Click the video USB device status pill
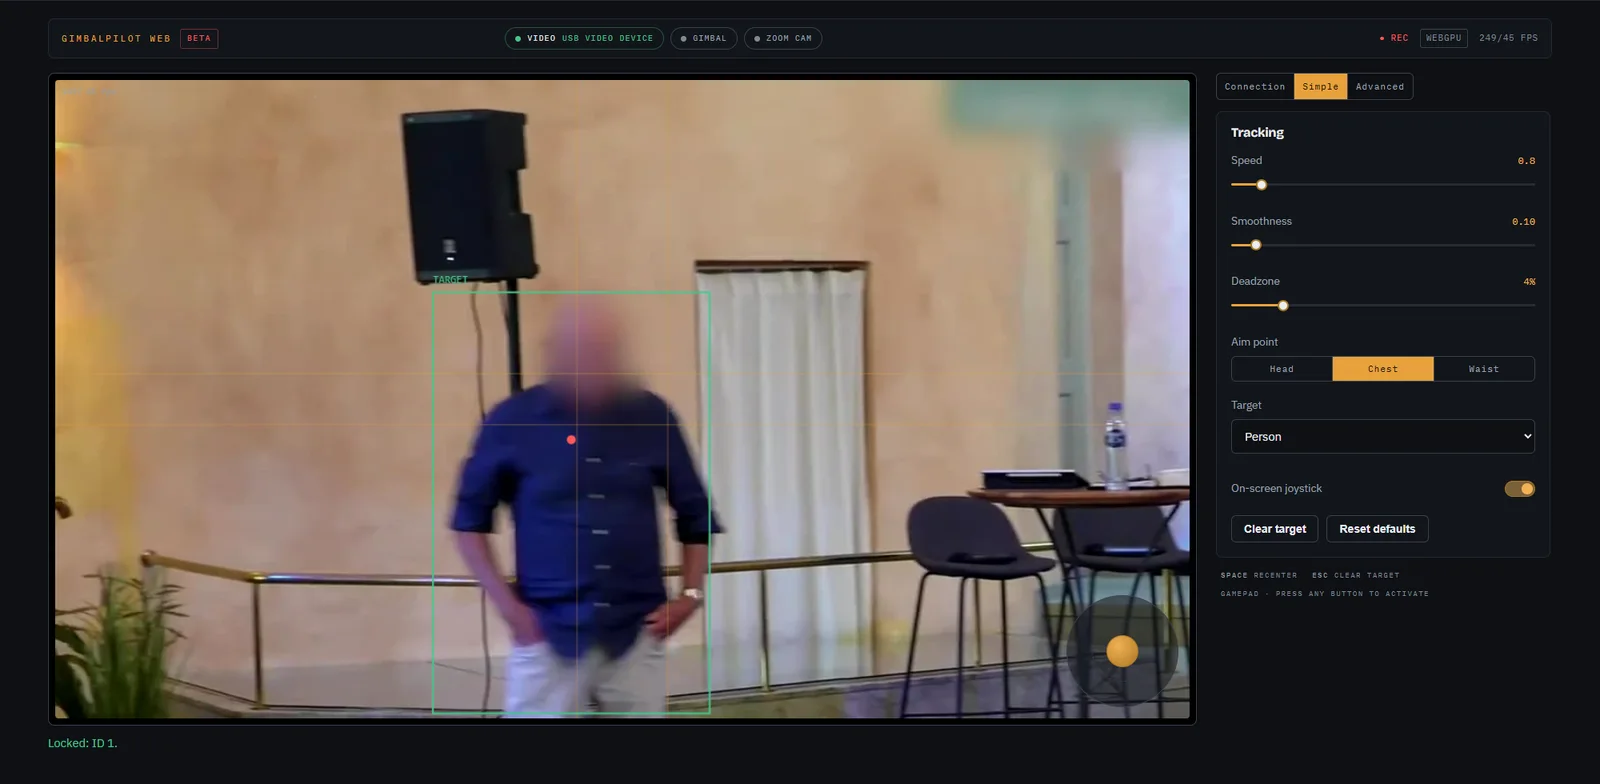Viewport: 1600px width, 784px height. click(x=584, y=38)
